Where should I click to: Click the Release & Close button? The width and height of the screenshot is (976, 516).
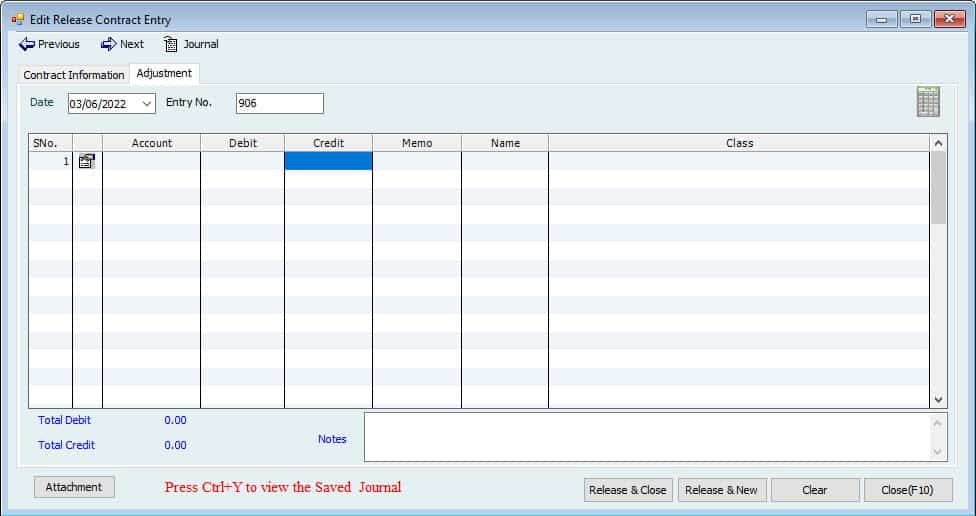[x=628, y=490]
